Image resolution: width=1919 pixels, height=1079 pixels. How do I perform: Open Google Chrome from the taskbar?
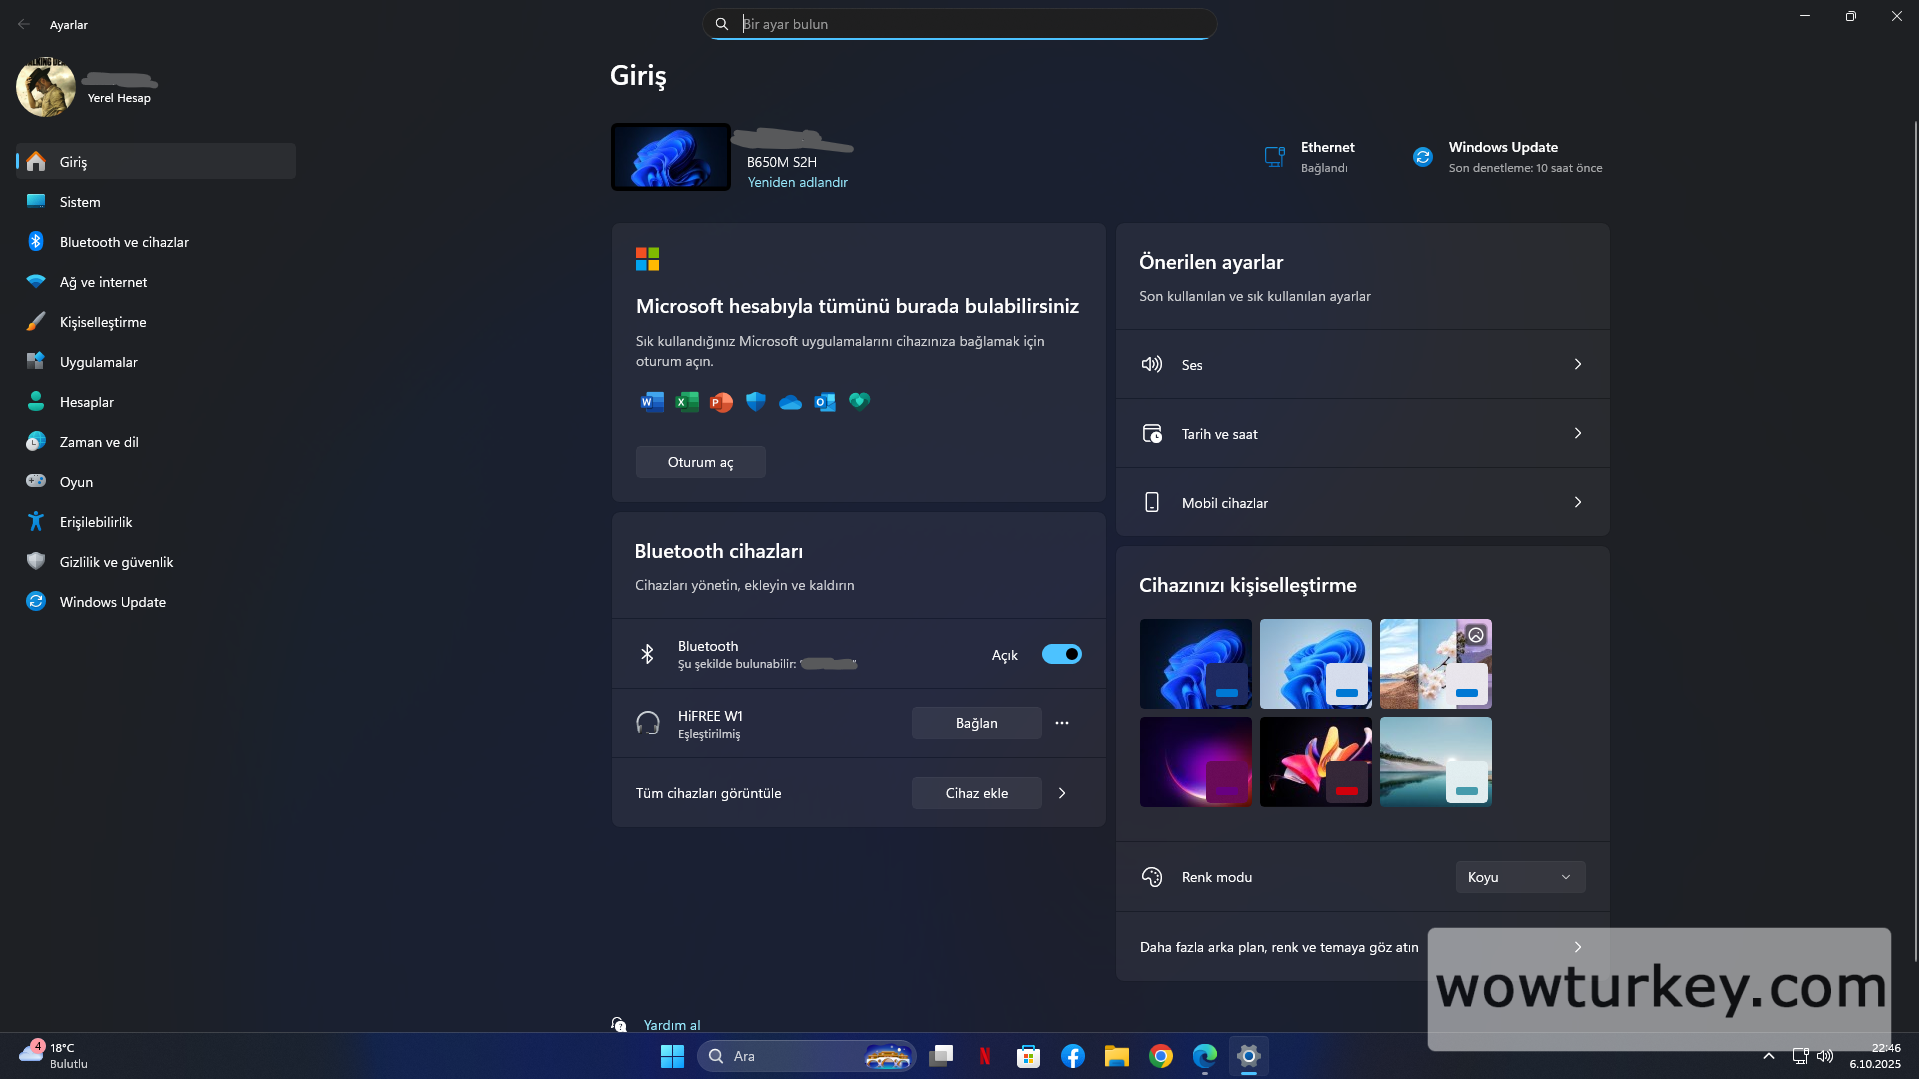click(x=1160, y=1056)
